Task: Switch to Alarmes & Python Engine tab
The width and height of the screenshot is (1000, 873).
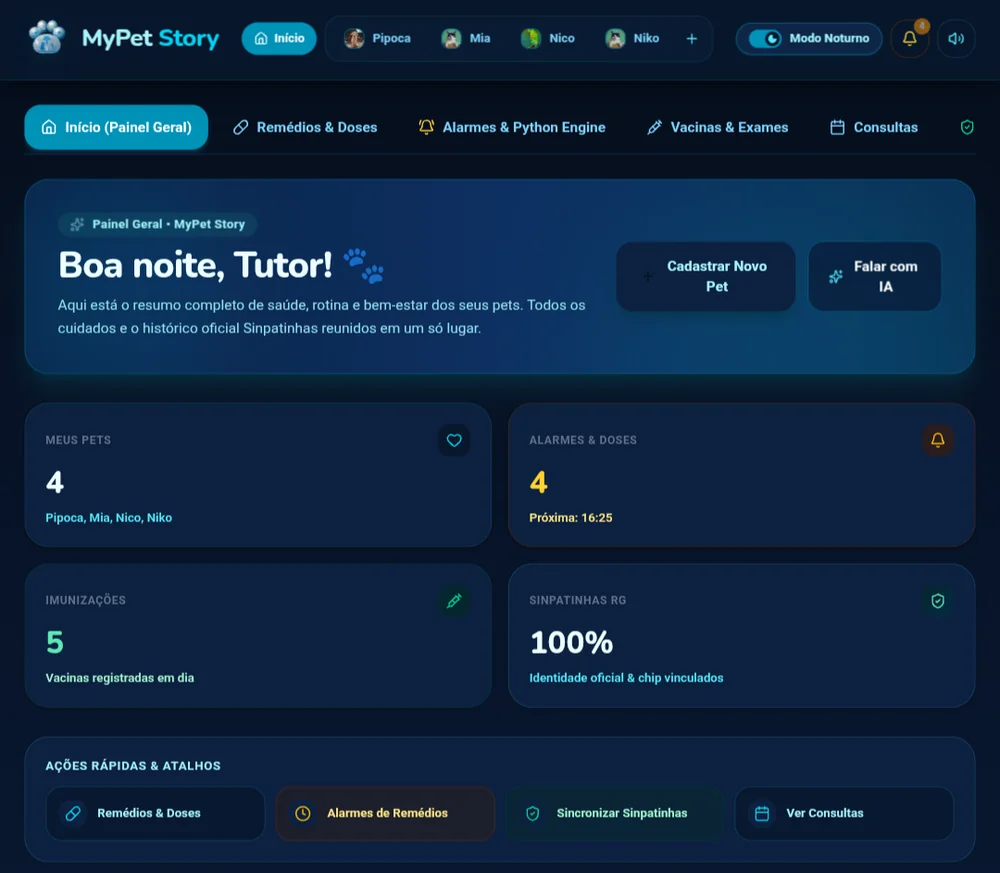Action: click(511, 128)
